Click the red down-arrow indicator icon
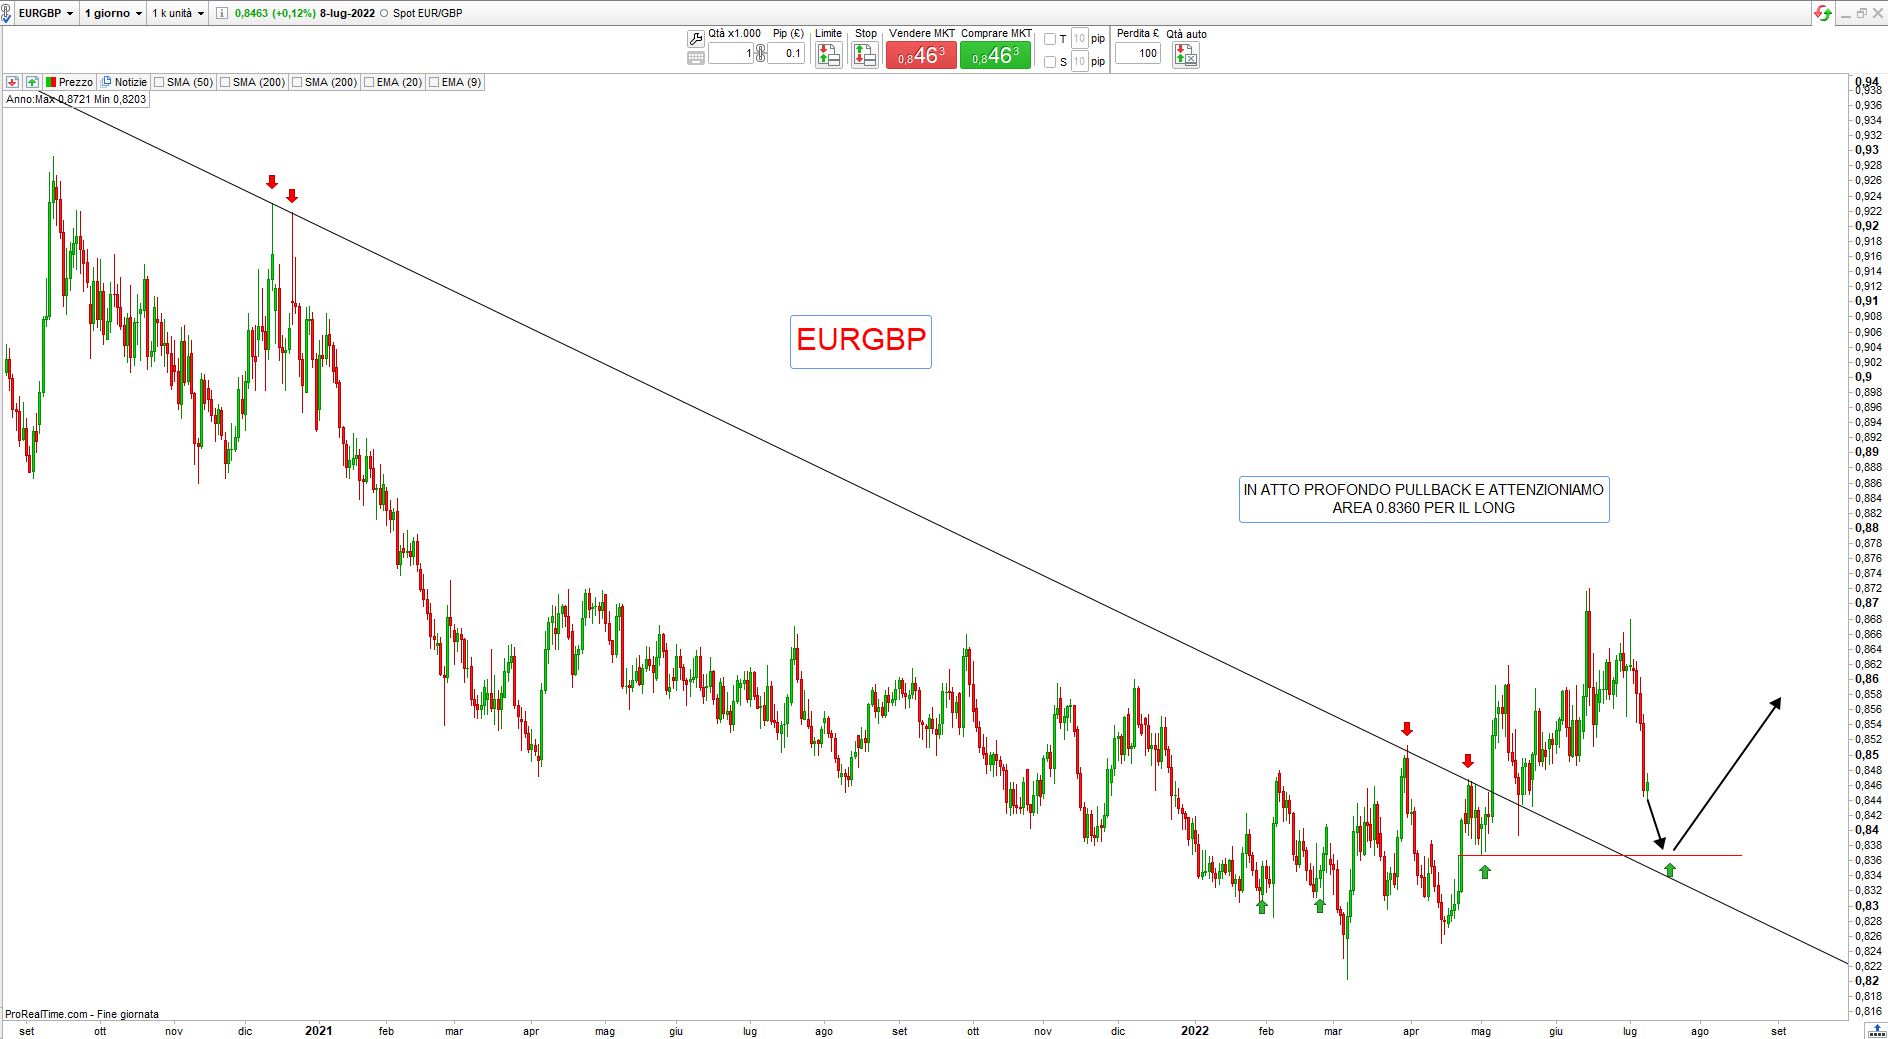Image resolution: width=1888 pixels, height=1039 pixels. pyautogui.click(x=13, y=82)
